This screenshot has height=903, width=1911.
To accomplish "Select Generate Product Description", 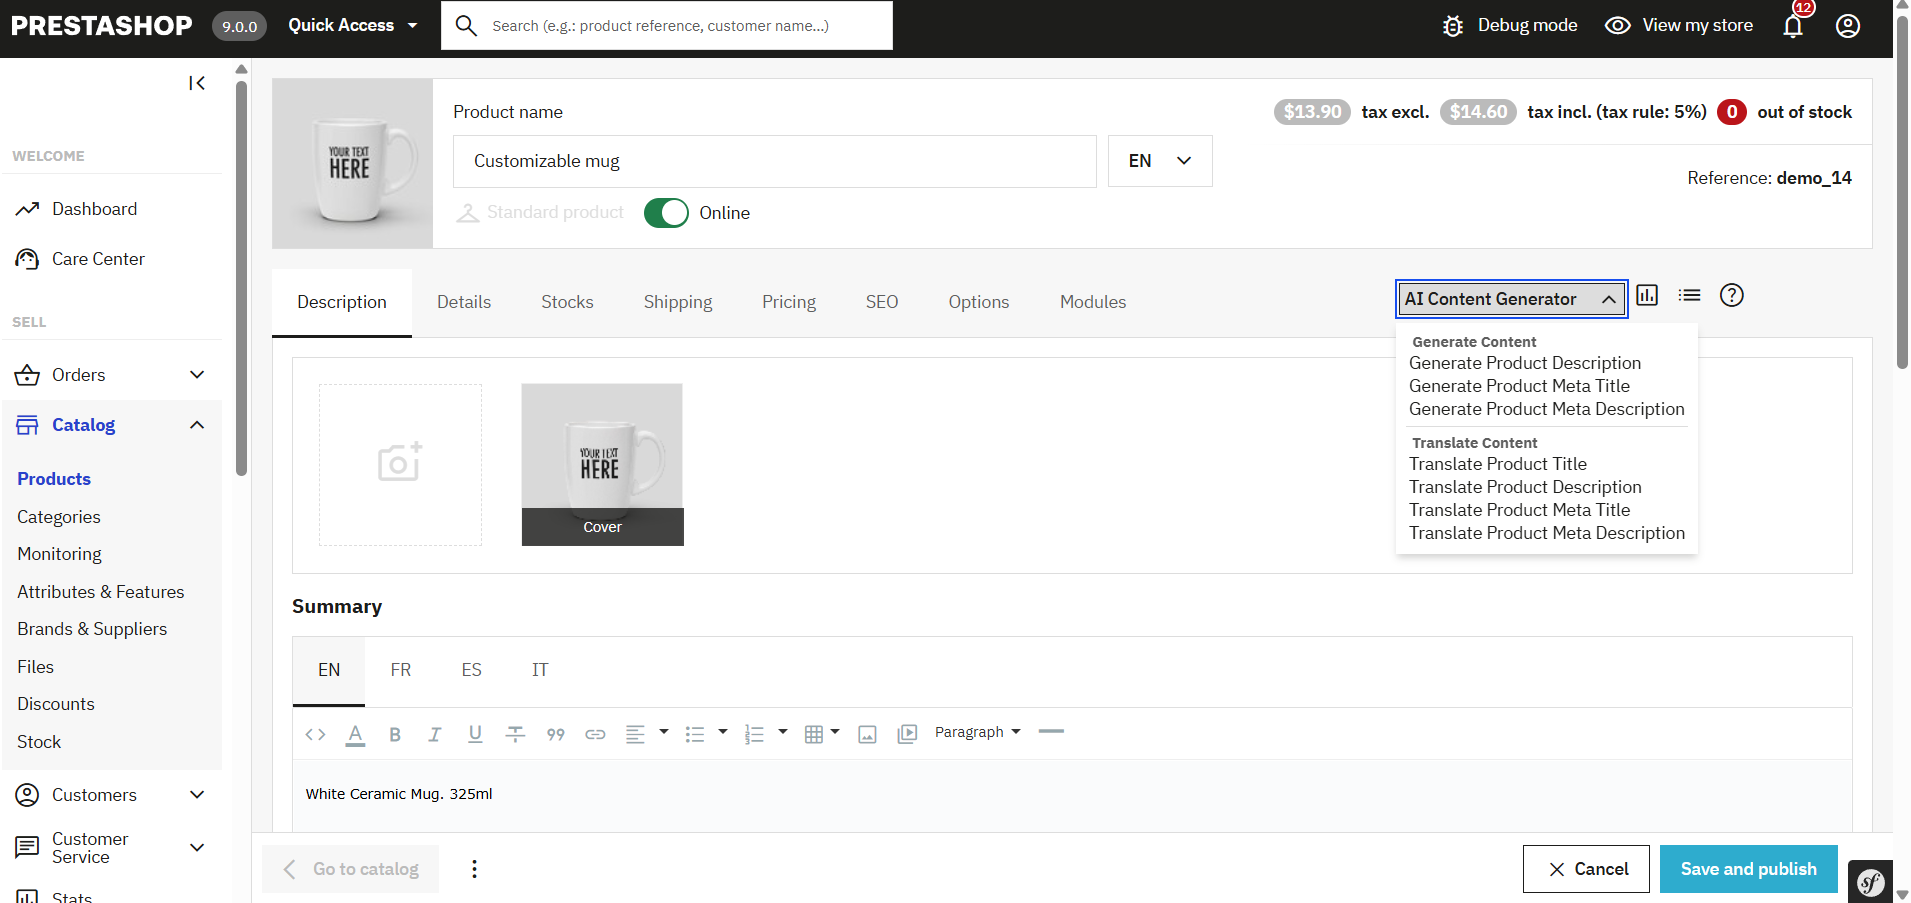I will (x=1525, y=363).
